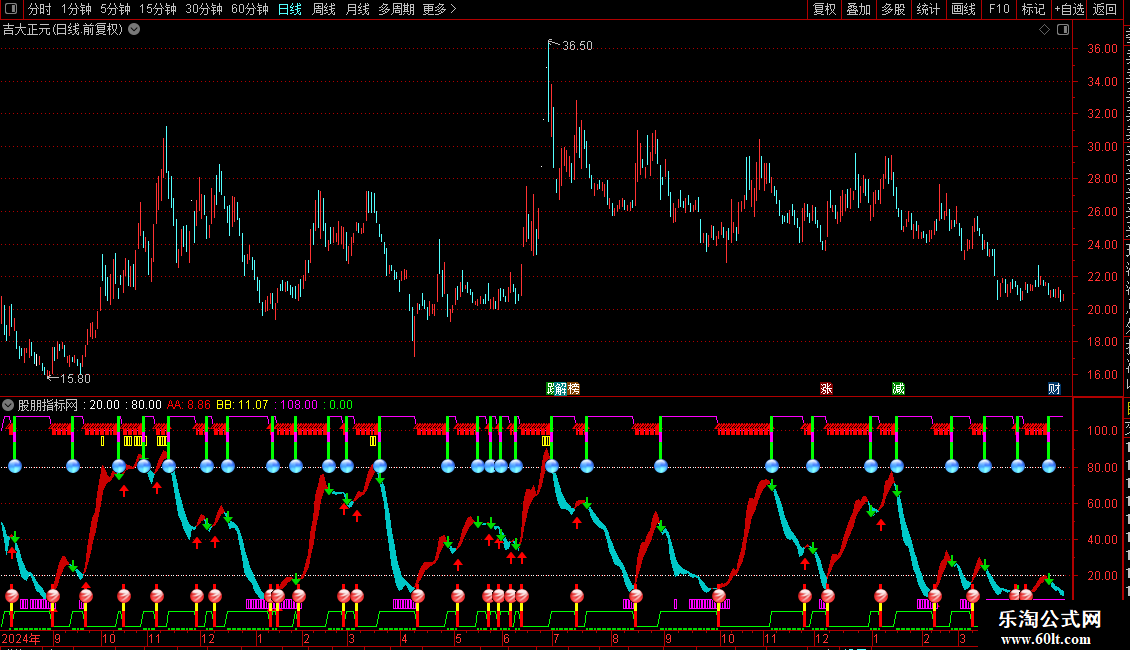The width and height of the screenshot is (1130, 650).
Task: Toggle the right side panel icon
Action: click(x=1063, y=30)
